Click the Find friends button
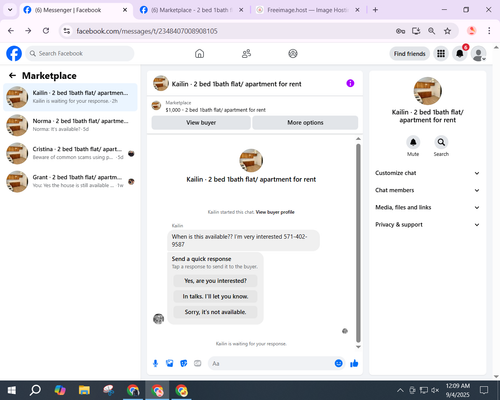Image resolution: width=500 pixels, height=400 pixels. tap(409, 54)
